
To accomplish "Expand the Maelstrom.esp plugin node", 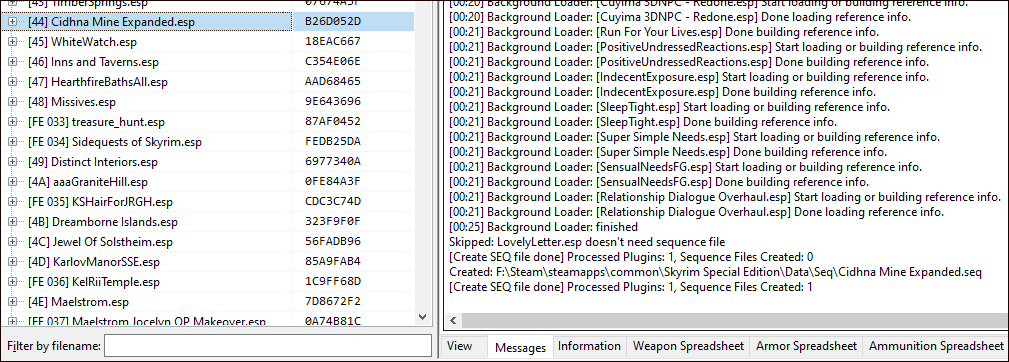I will click(x=13, y=302).
